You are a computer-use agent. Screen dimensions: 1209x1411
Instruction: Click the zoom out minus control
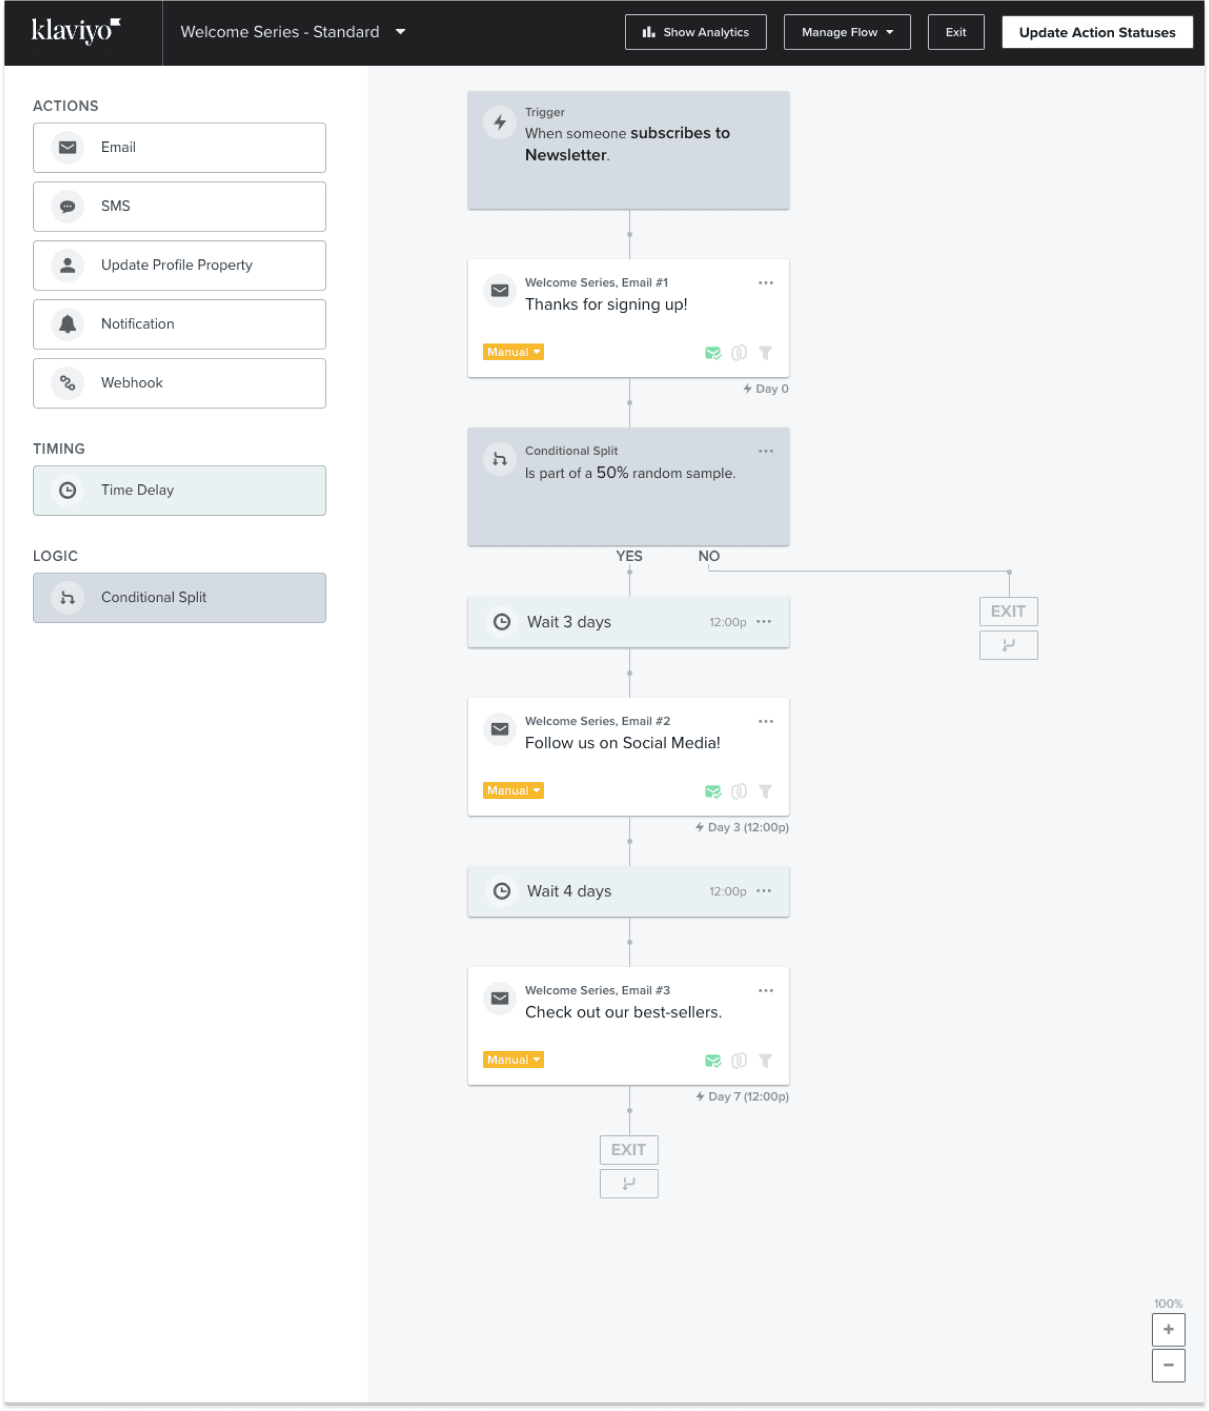1168,1364
